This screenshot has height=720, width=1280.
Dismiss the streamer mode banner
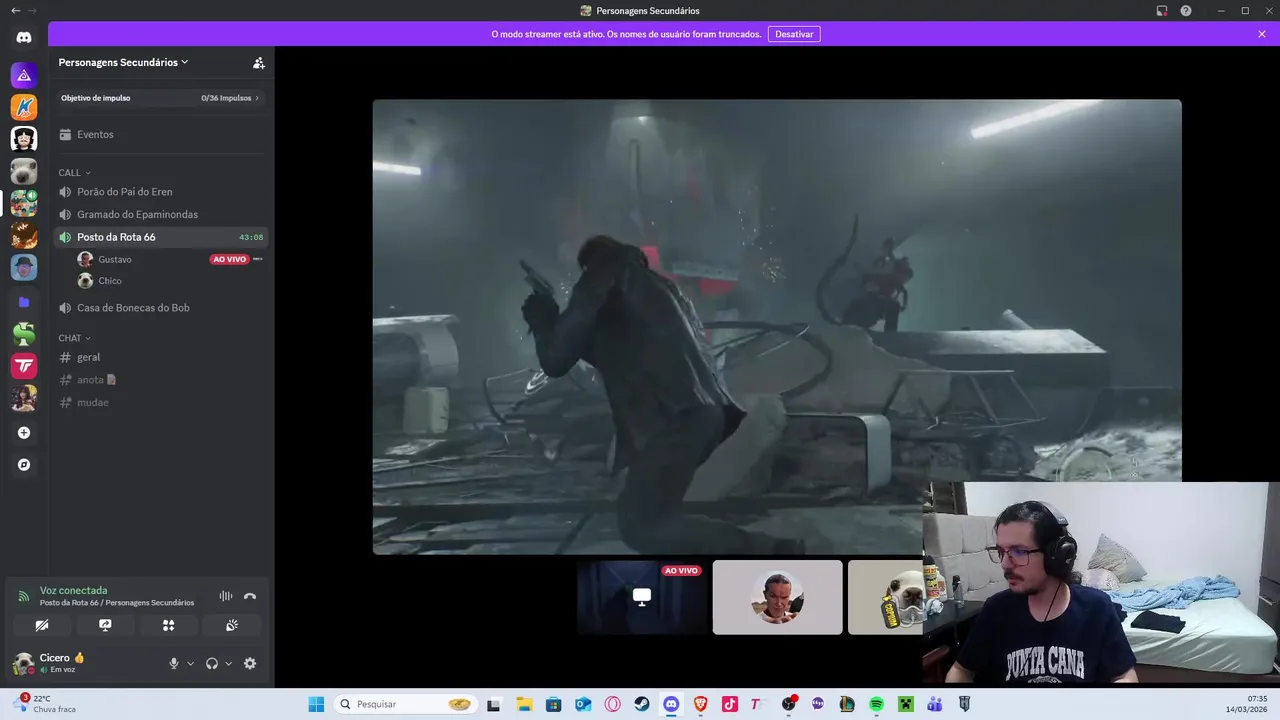point(1262,34)
